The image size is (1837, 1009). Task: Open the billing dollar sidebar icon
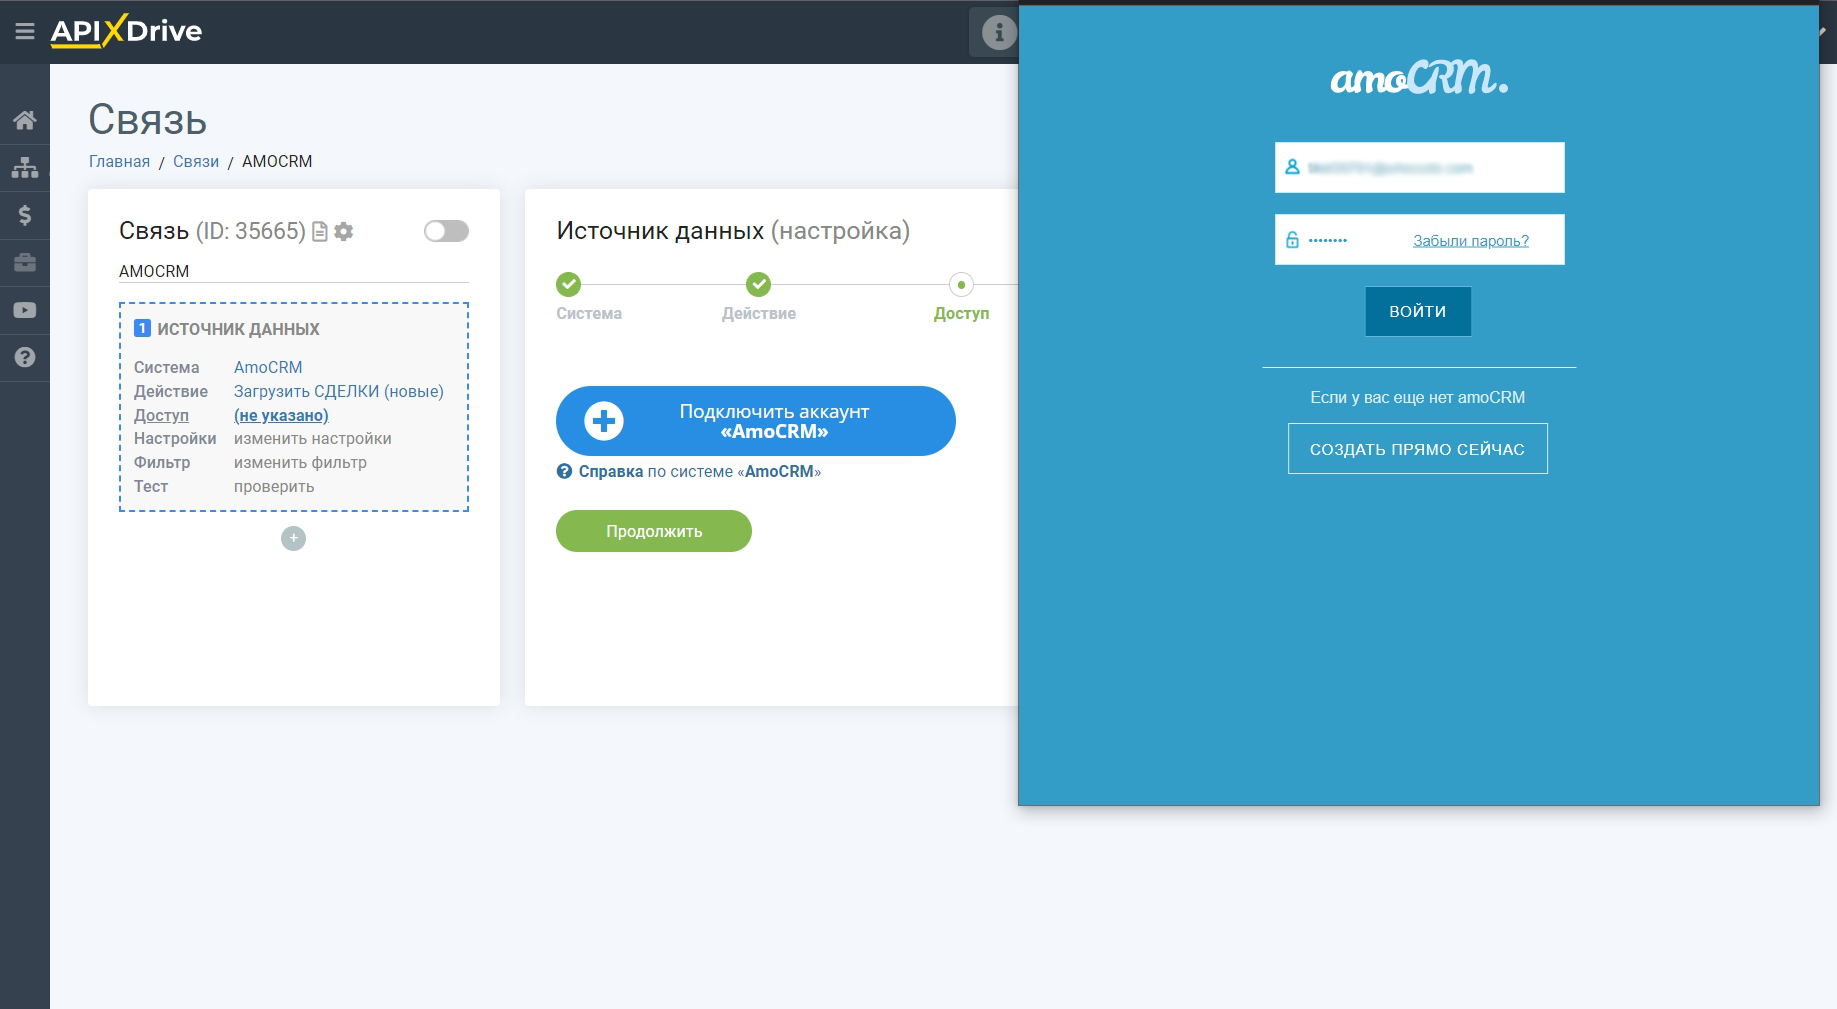point(25,215)
